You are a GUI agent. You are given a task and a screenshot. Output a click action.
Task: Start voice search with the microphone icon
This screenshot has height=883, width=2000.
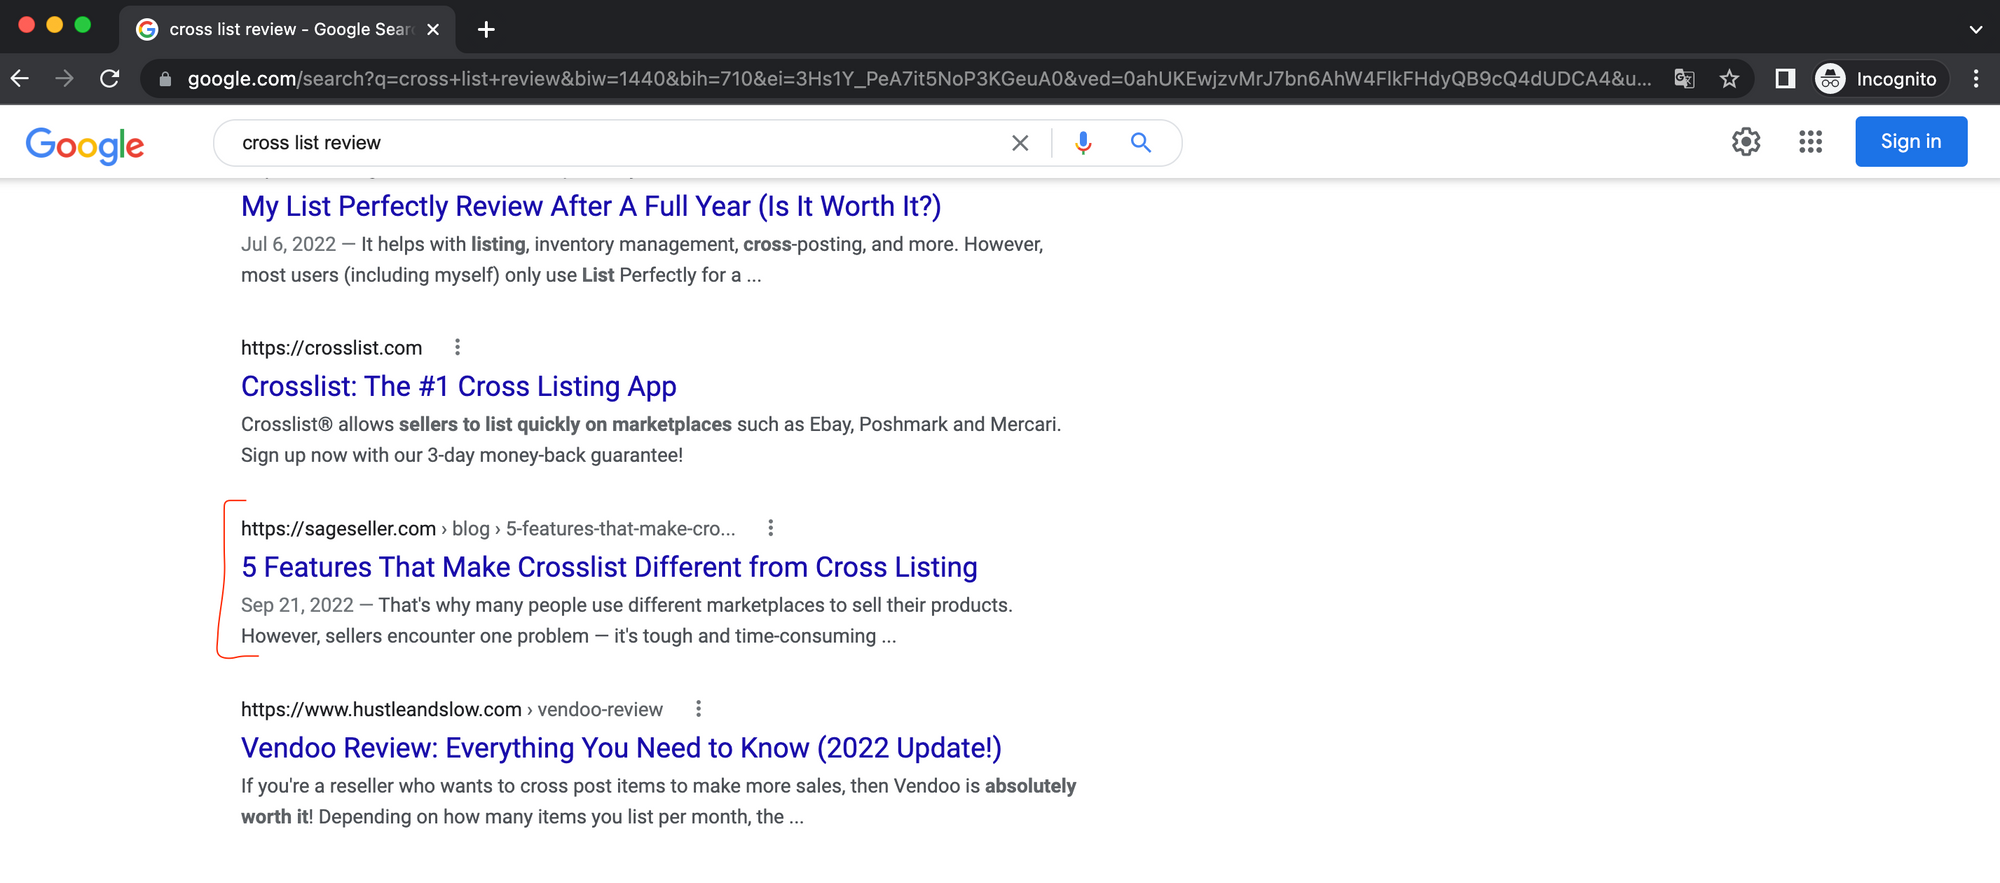[1083, 143]
